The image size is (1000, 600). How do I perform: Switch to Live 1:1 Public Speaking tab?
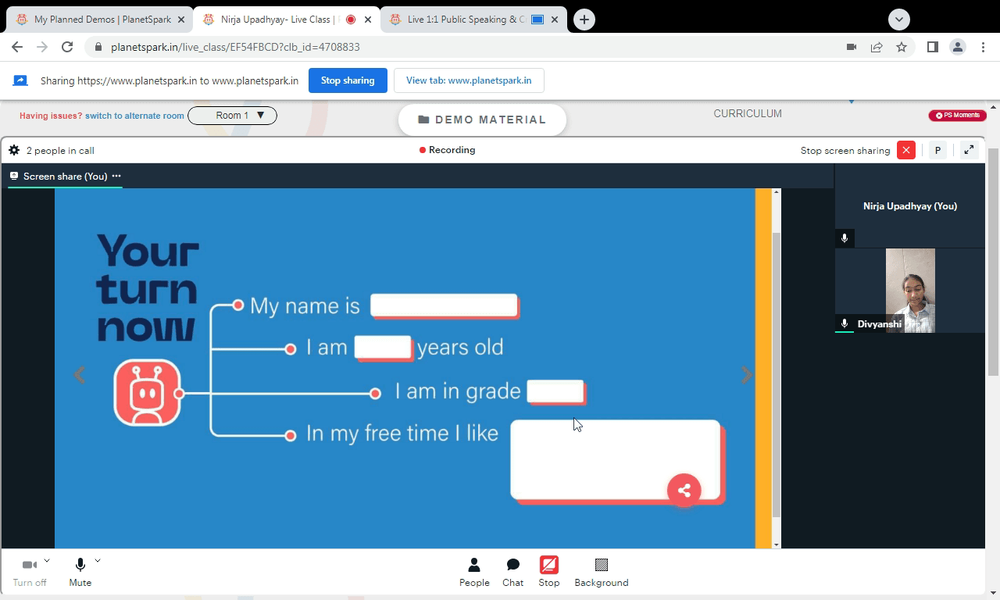(x=465, y=20)
